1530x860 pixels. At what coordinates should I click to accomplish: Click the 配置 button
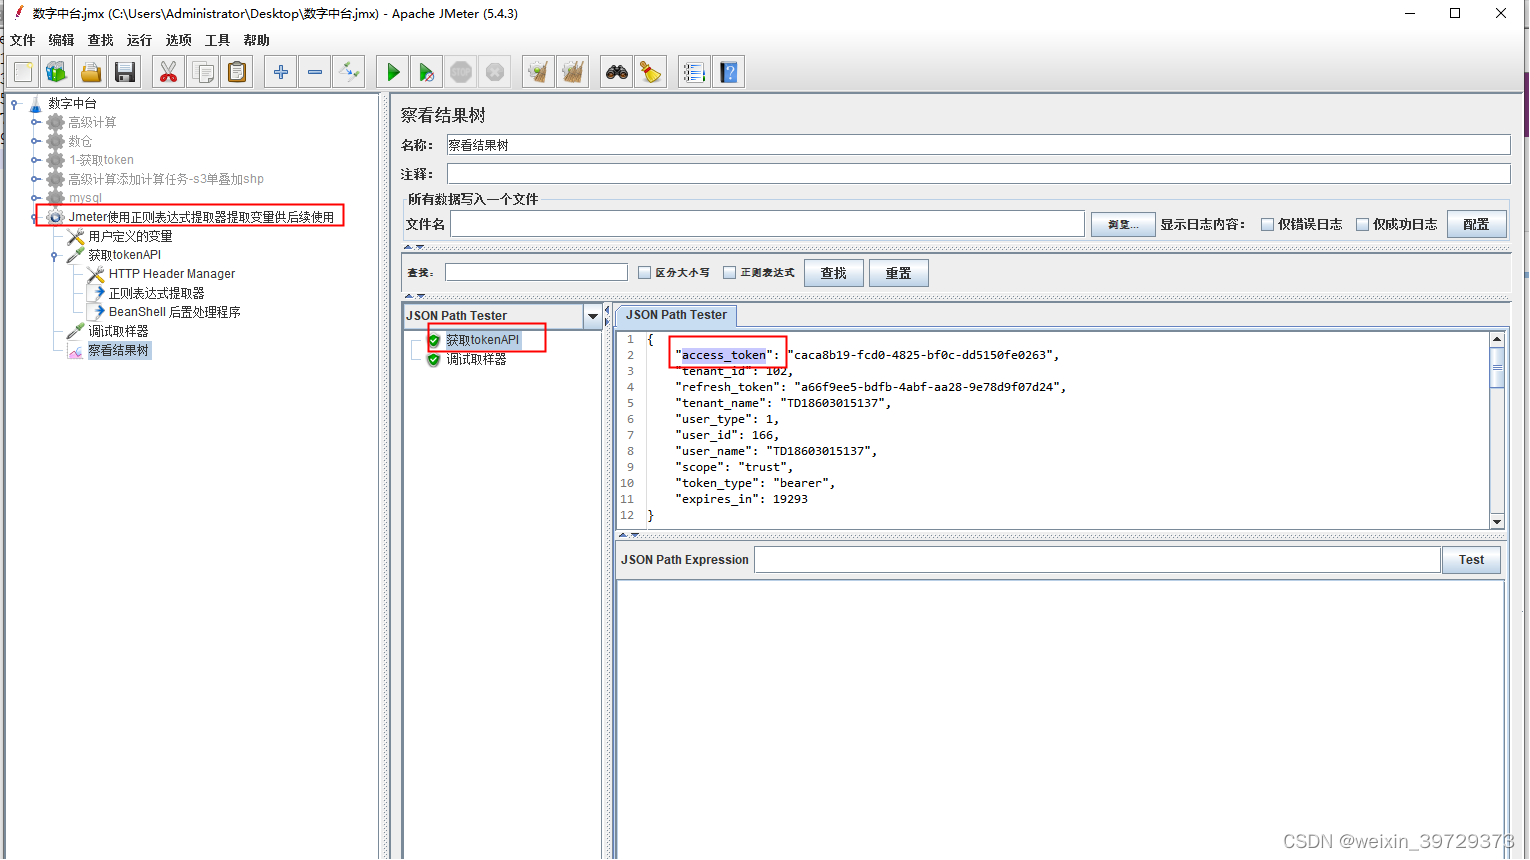click(1476, 224)
